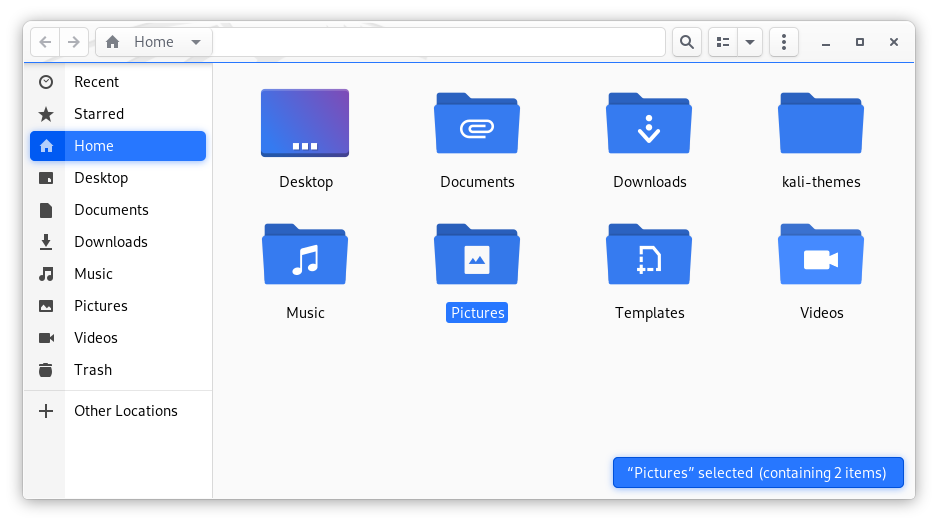Close the Files window
938x524 pixels.
[x=894, y=42]
